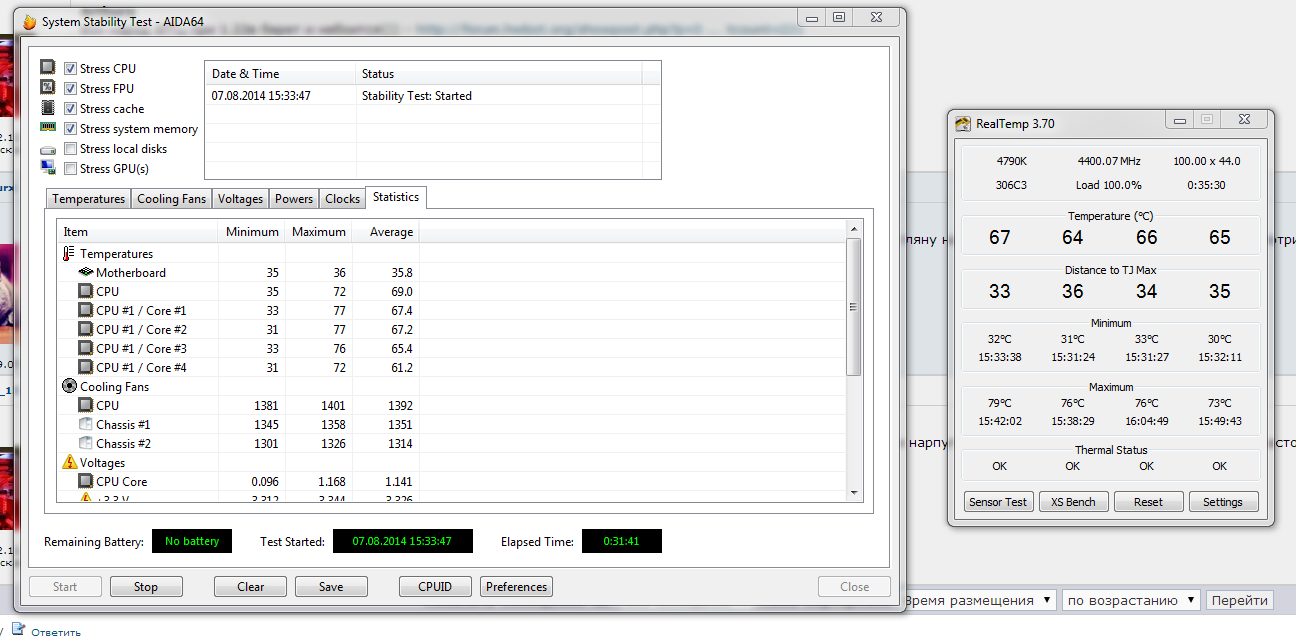Image resolution: width=1296 pixels, height=644 pixels.
Task: Click the Minimum column header
Action: tap(252, 232)
